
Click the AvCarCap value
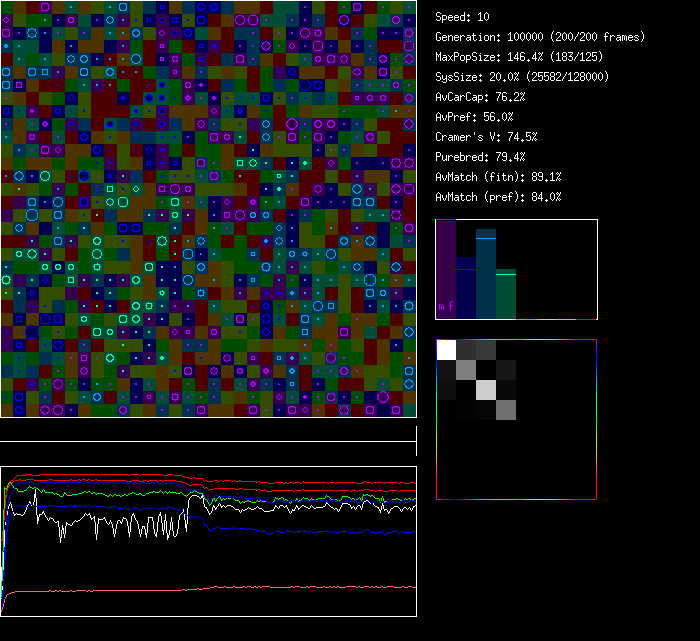[x=480, y=97]
